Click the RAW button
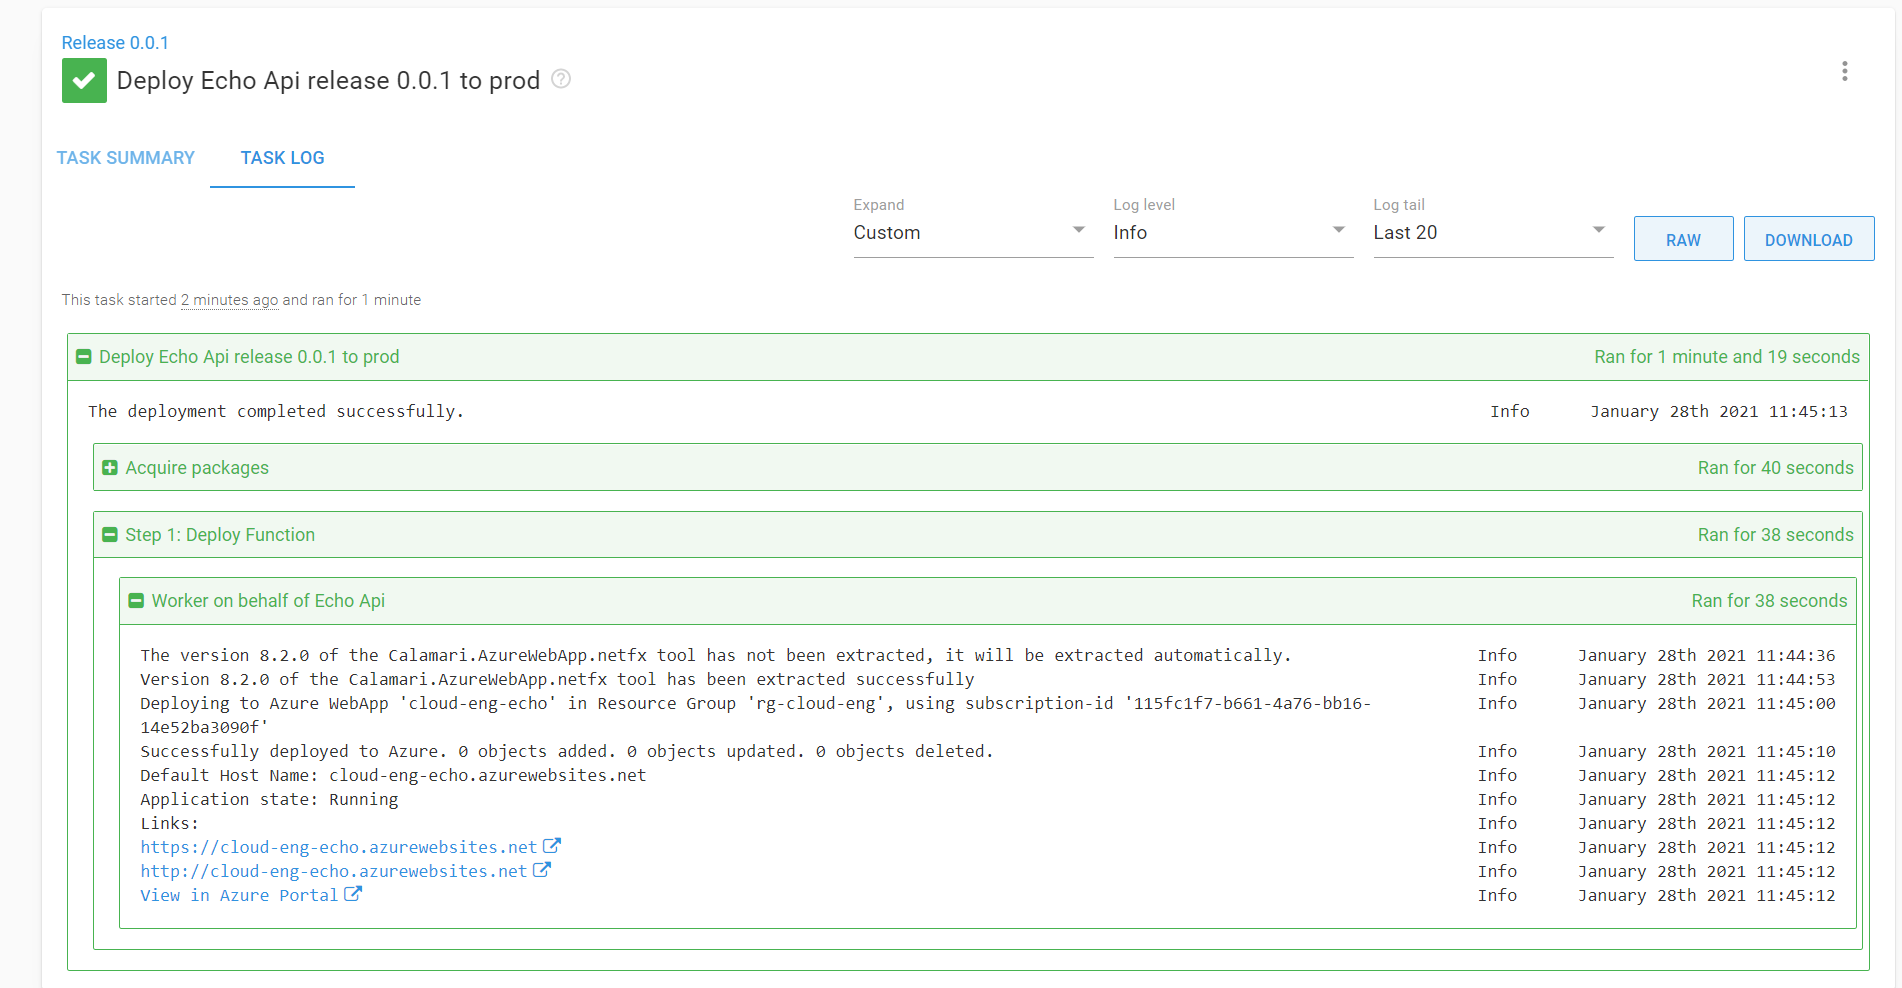The image size is (1902, 988). [x=1683, y=239]
